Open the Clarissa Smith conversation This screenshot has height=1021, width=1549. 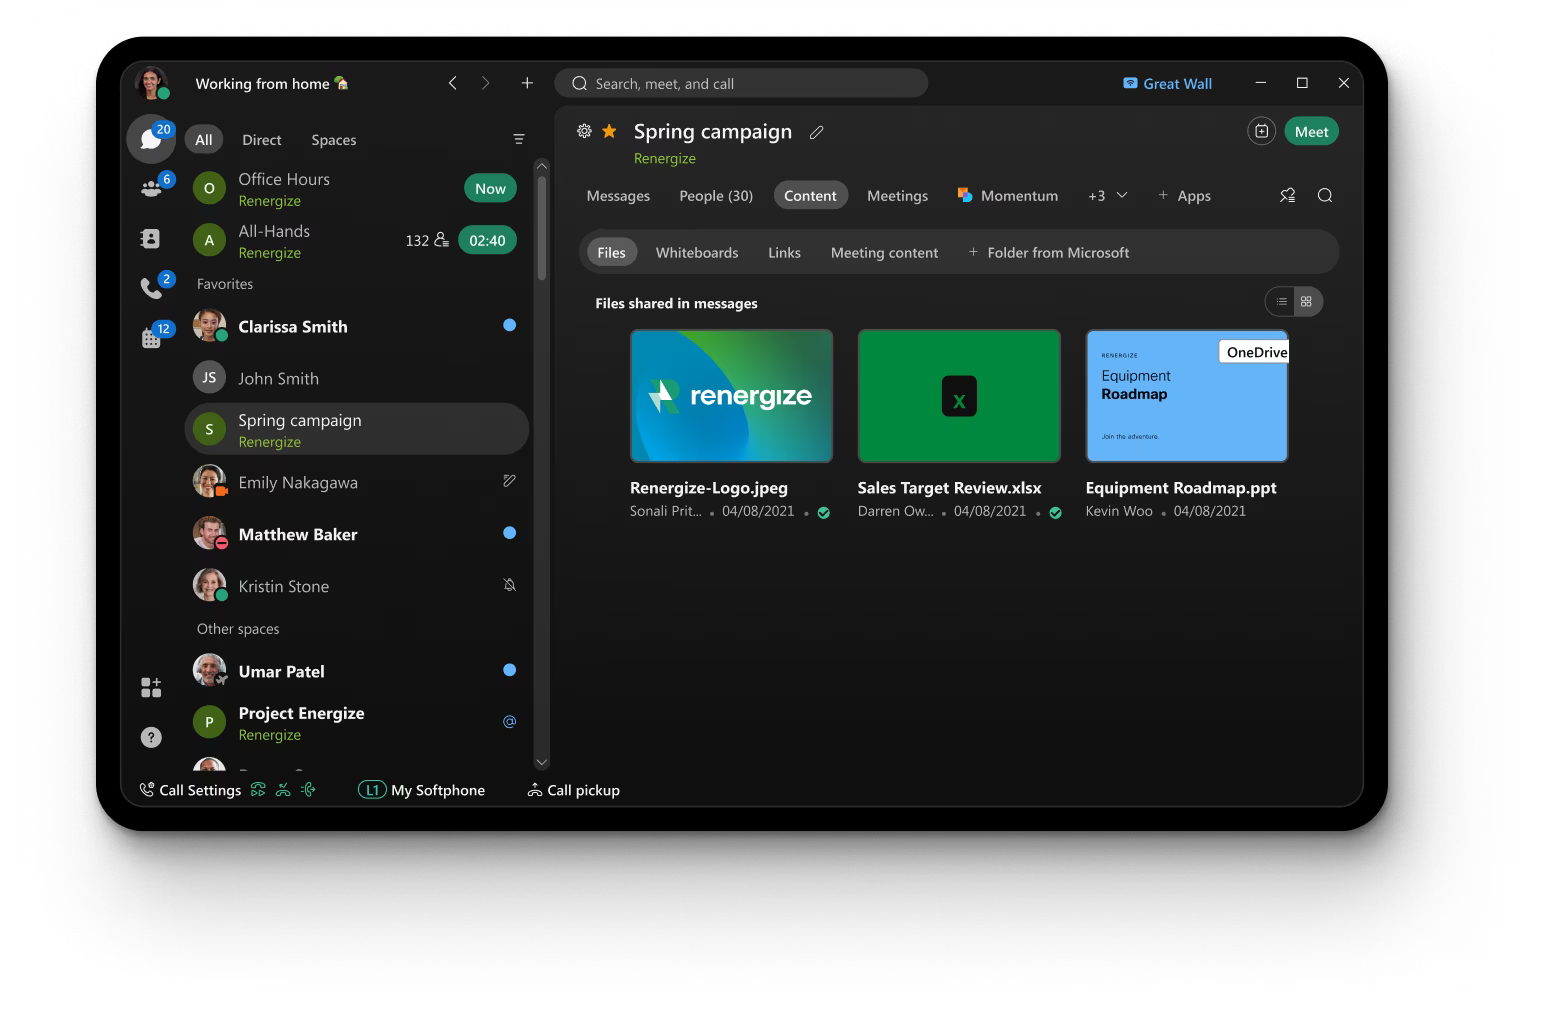(357, 326)
